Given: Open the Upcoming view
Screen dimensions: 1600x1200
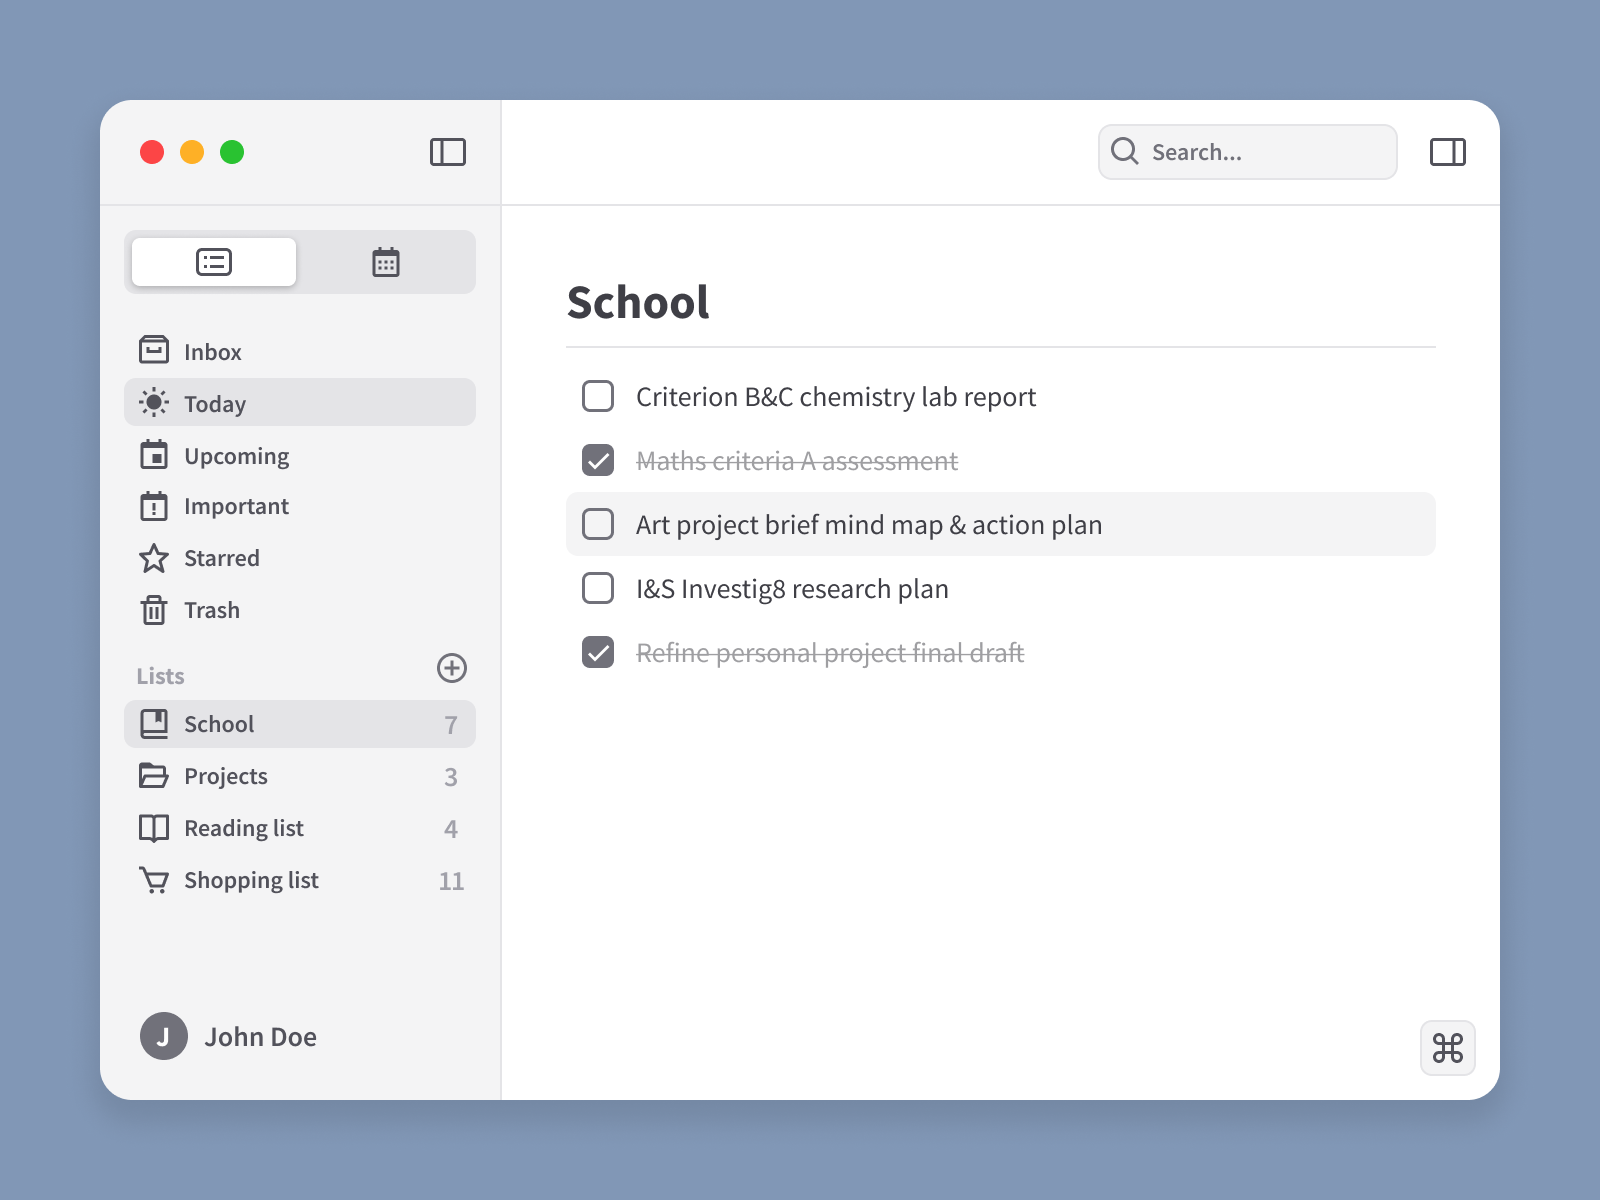Looking at the screenshot, I should 300,454.
